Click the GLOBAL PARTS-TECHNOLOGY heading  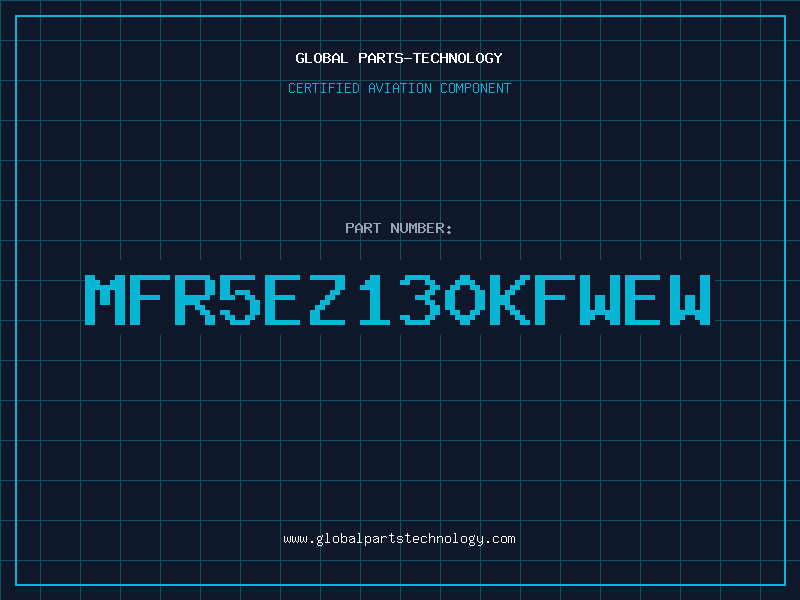pos(399,58)
